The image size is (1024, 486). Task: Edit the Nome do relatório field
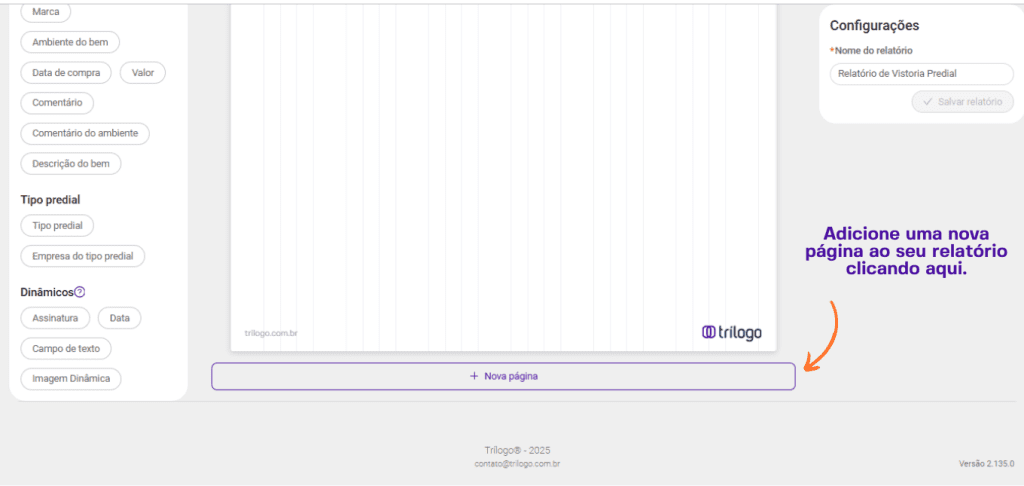coord(921,73)
